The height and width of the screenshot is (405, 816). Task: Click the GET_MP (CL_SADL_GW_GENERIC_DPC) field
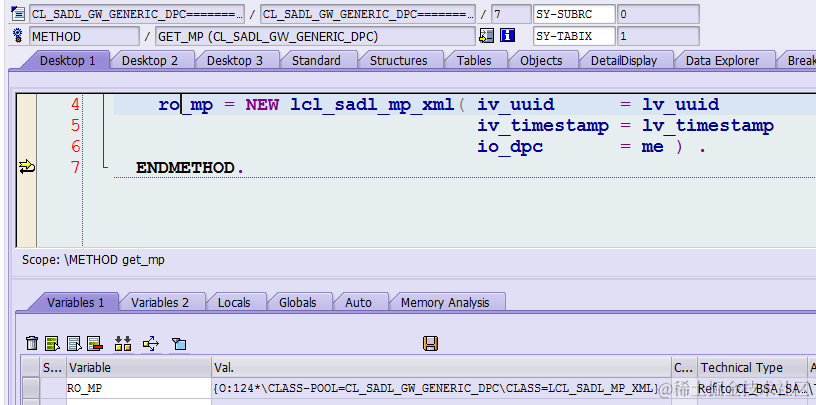(315, 36)
